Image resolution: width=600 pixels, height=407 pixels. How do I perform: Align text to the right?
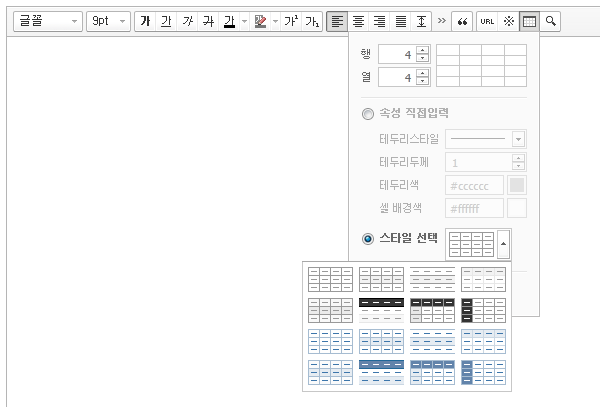379,21
